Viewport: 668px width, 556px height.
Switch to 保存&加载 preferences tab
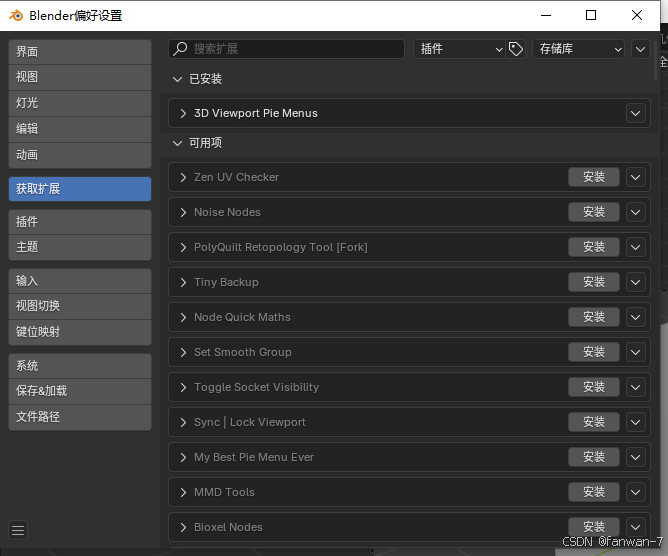coord(80,391)
